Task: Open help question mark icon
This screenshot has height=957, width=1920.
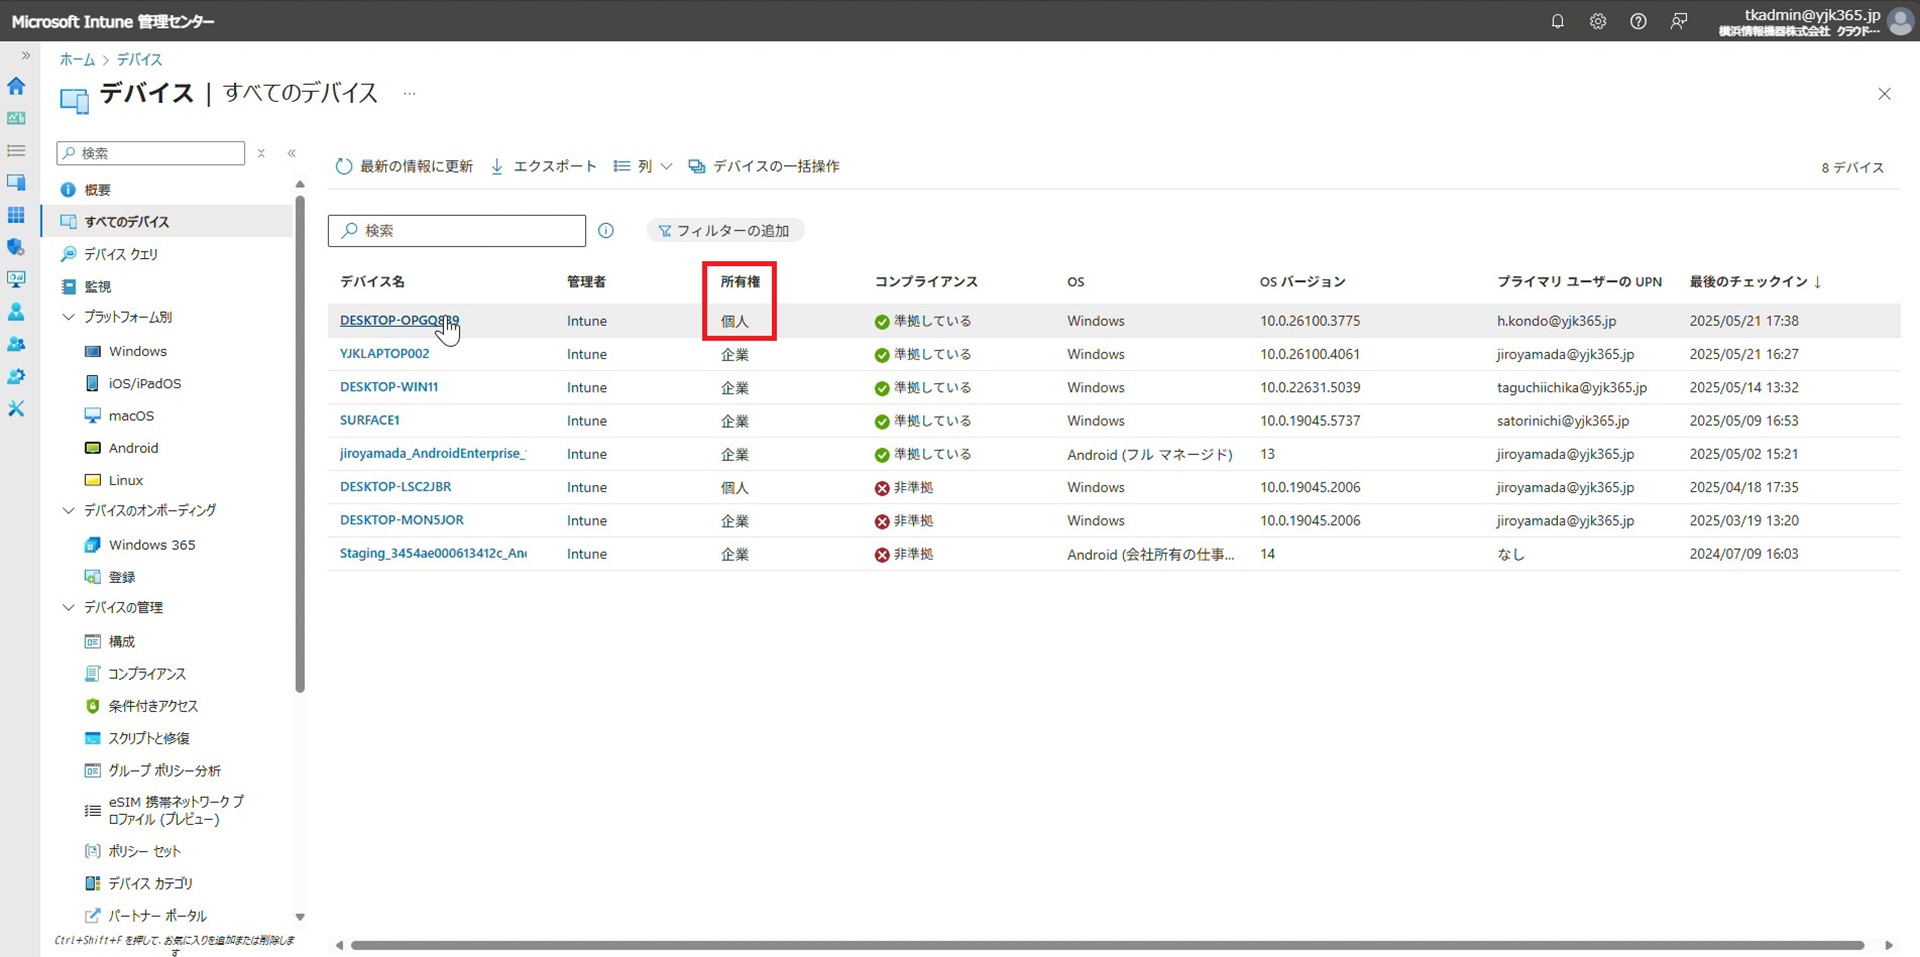Action: [1638, 21]
